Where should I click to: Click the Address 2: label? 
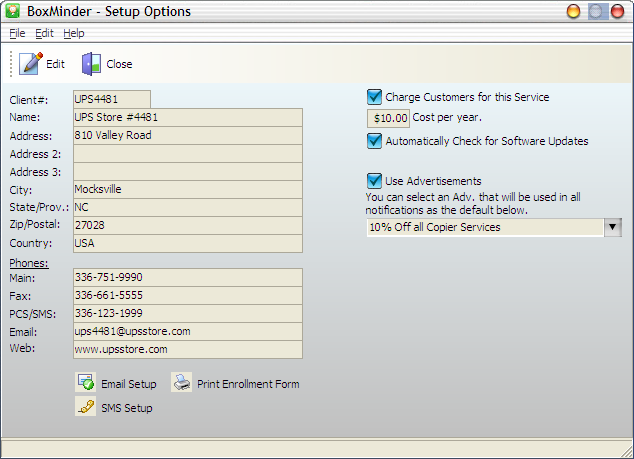tap(35, 154)
